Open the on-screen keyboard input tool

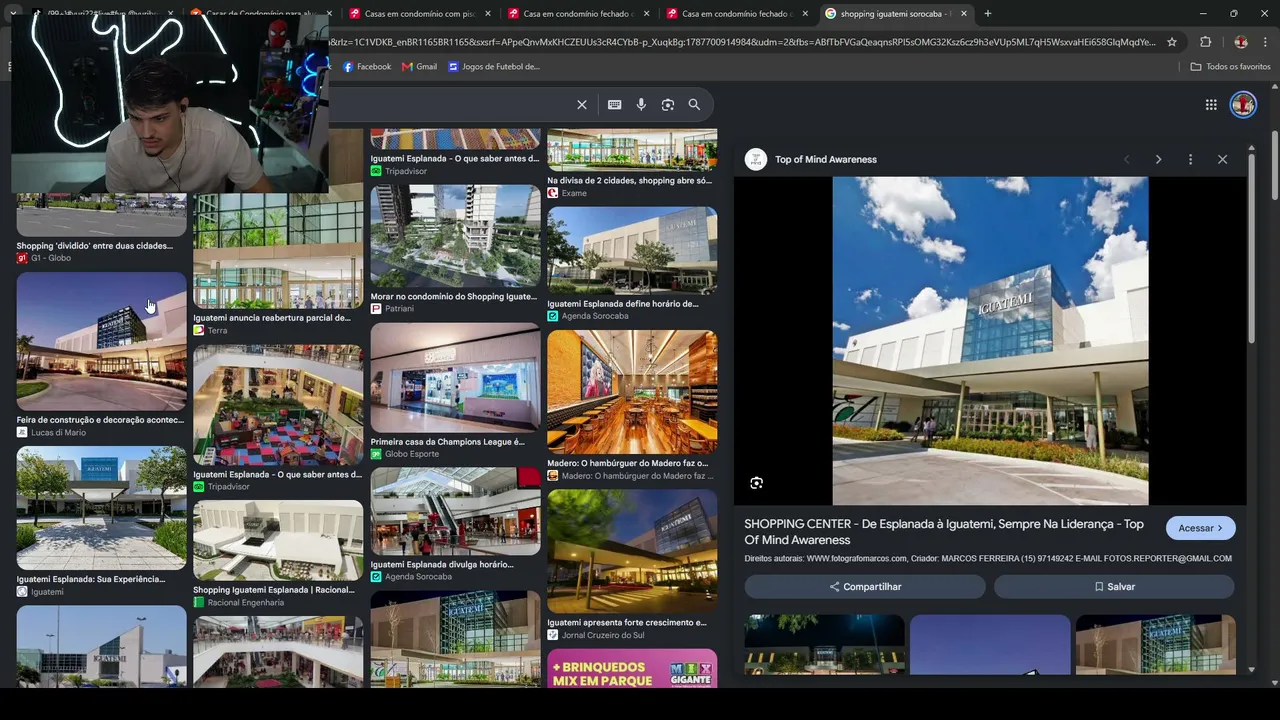614,105
